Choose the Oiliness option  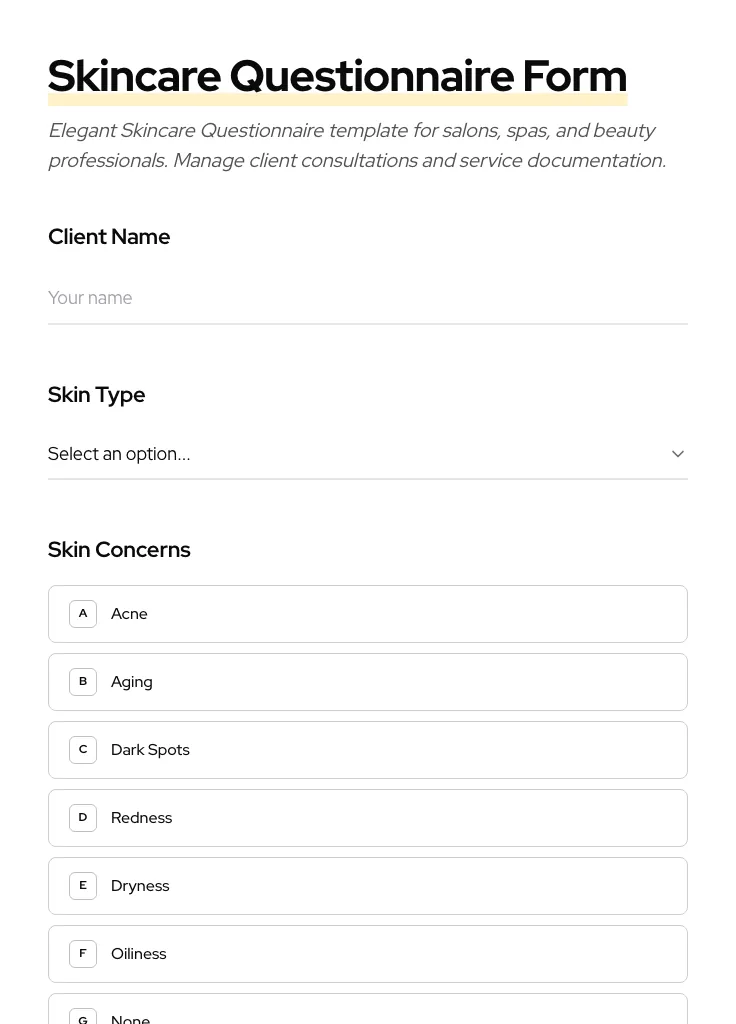(x=368, y=954)
